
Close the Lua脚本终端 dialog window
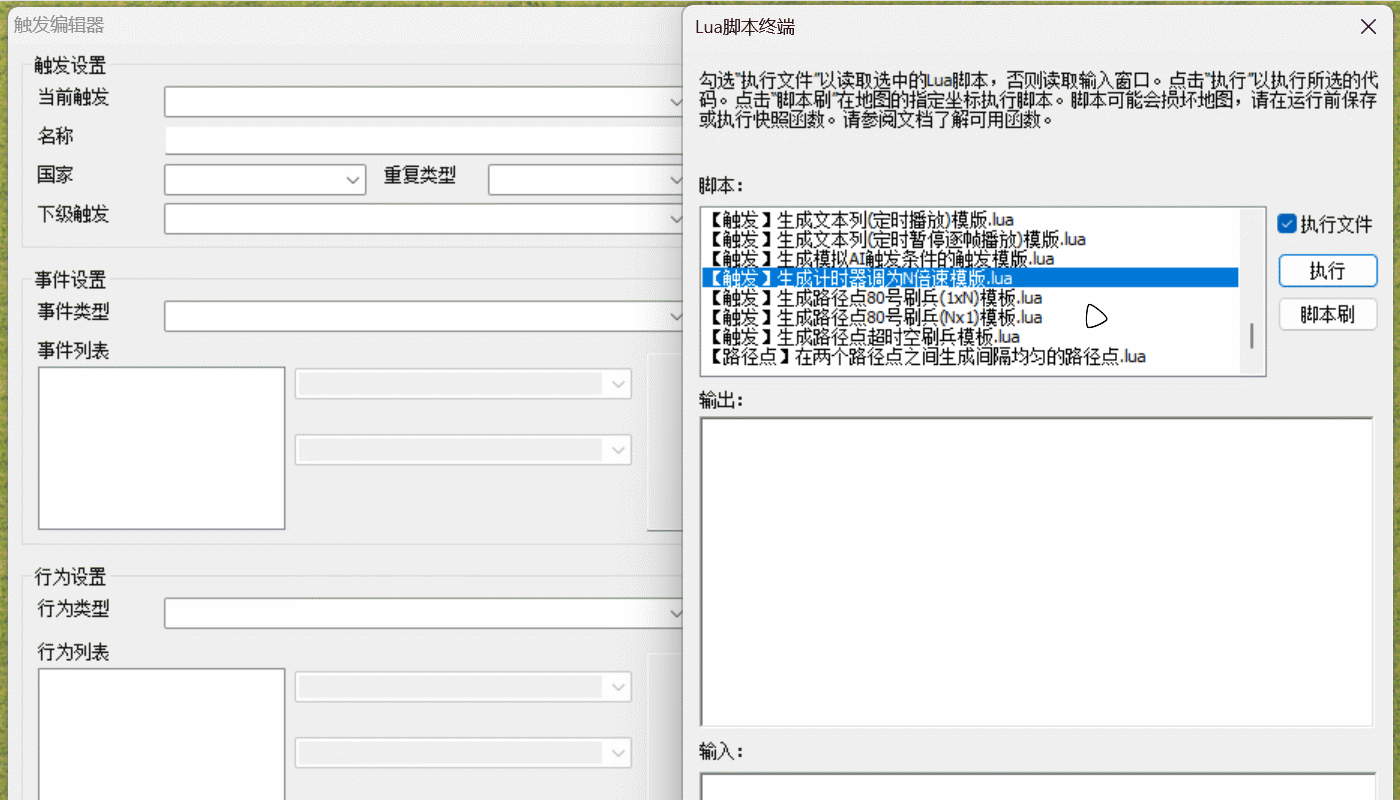1367,28
